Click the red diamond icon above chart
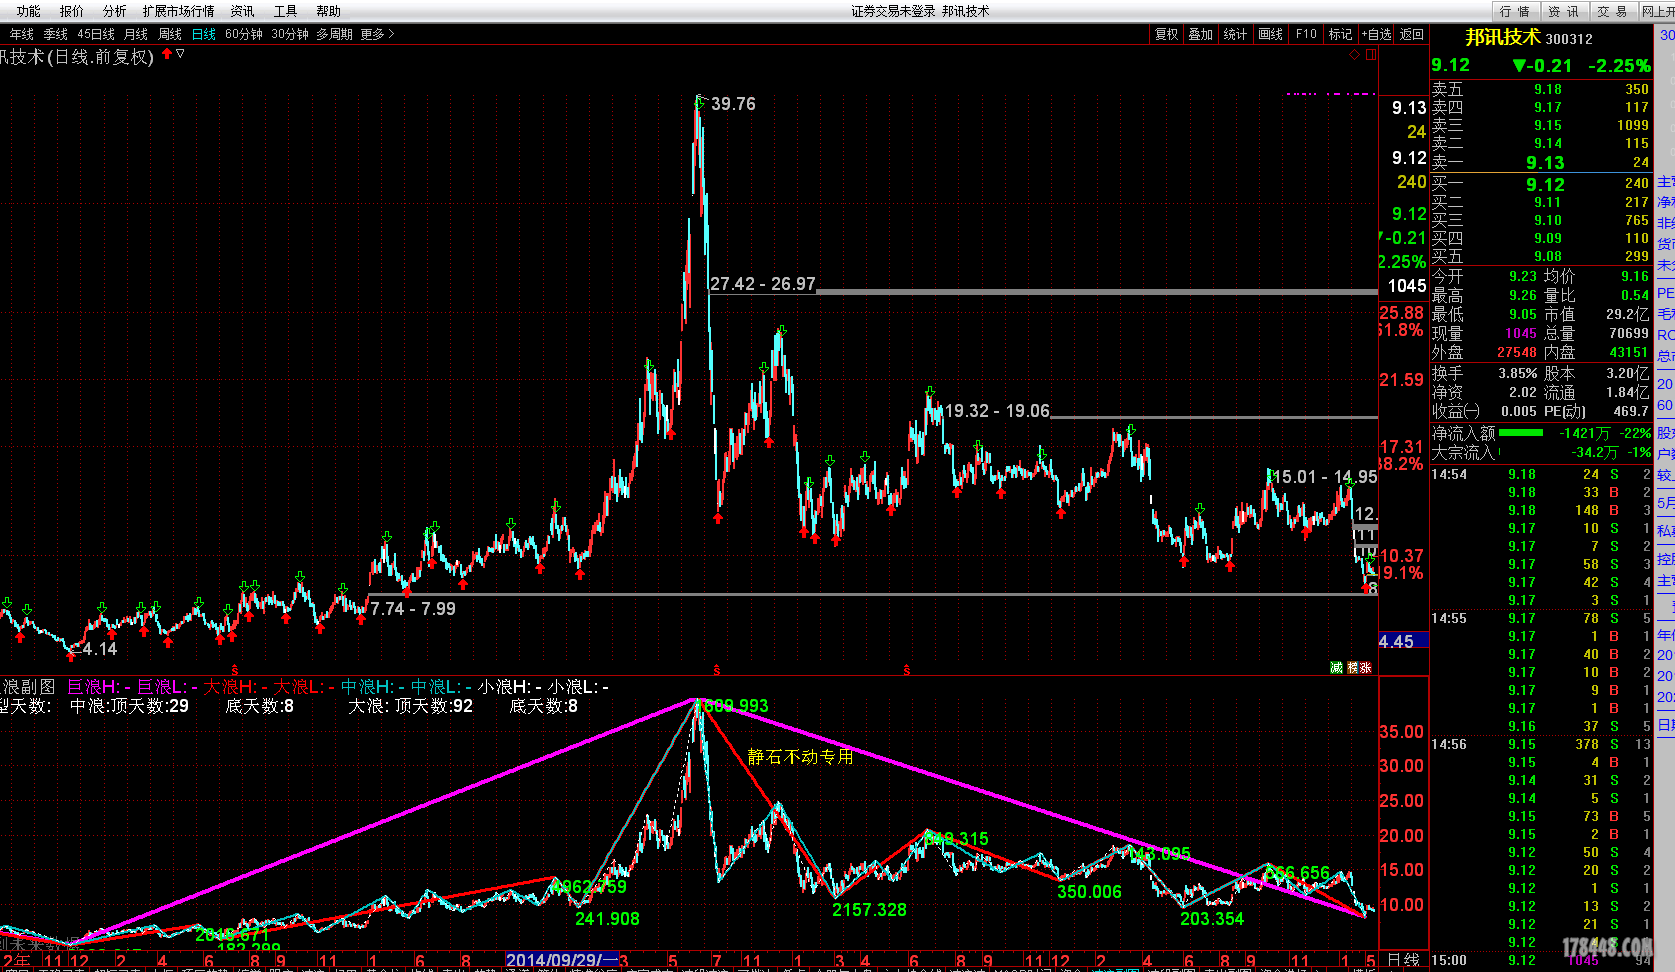1675x972 pixels. tap(1355, 55)
